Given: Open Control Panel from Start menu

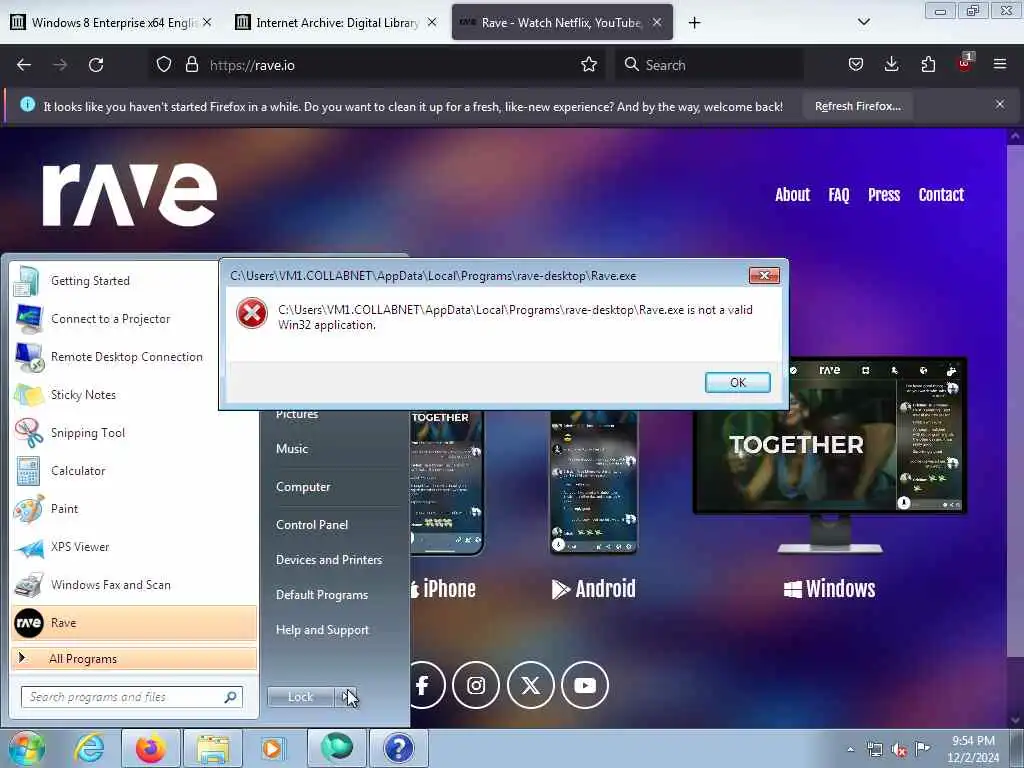Looking at the screenshot, I should point(312,524).
